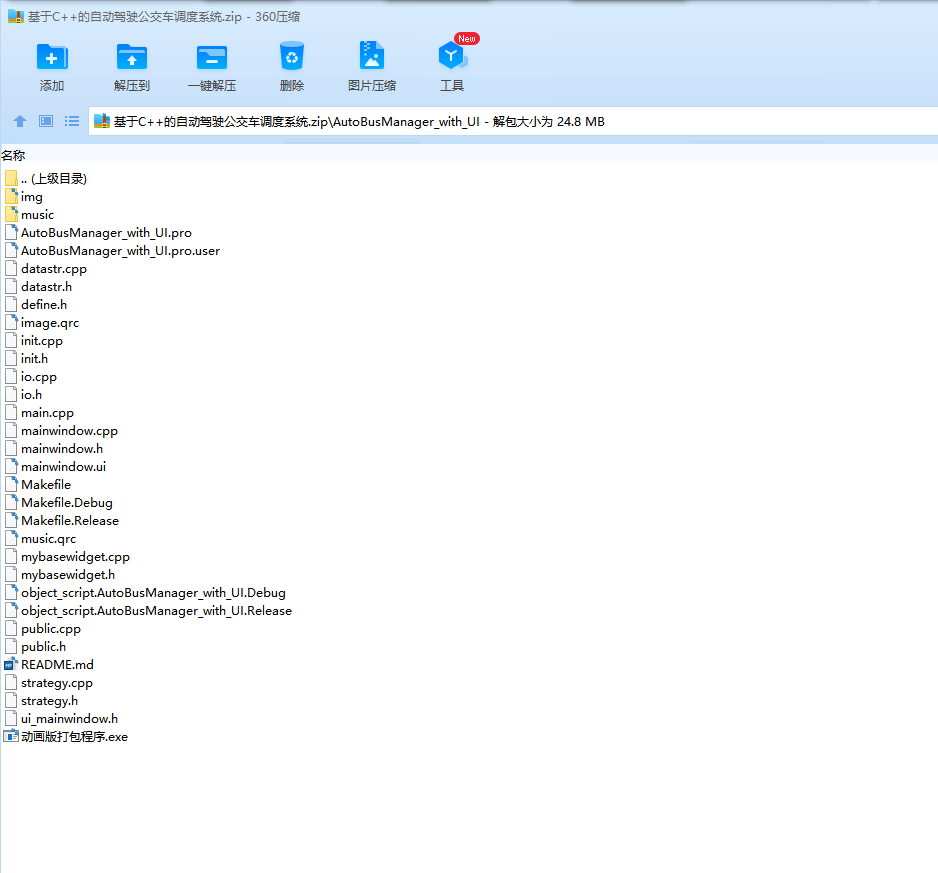938x873 pixels.
Task: Click the window title 基于C++的自动驾驶公交车调度系统.zip
Action: coord(135,17)
